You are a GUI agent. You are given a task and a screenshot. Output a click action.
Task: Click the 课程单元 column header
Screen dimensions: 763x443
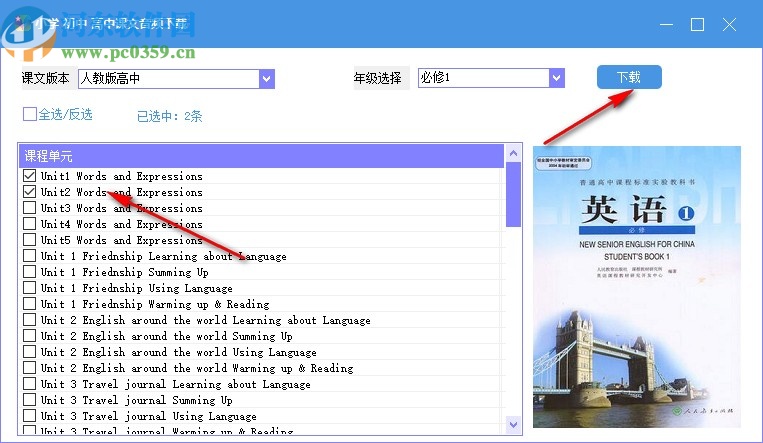tap(261, 156)
